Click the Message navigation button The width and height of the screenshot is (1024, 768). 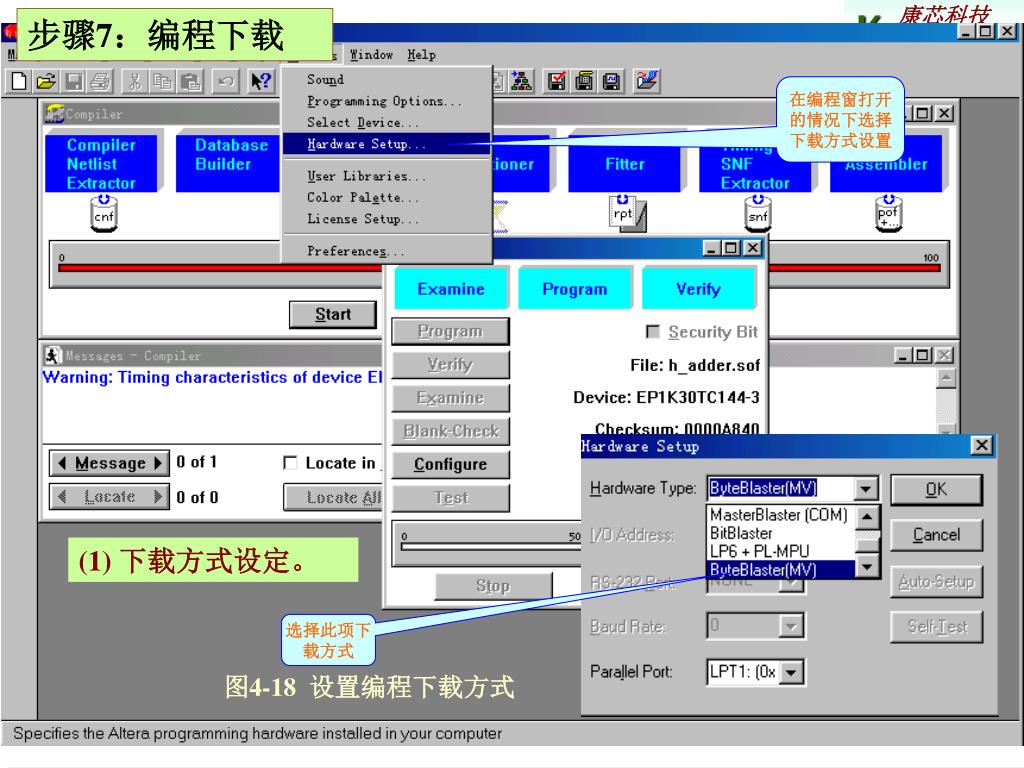coord(110,463)
